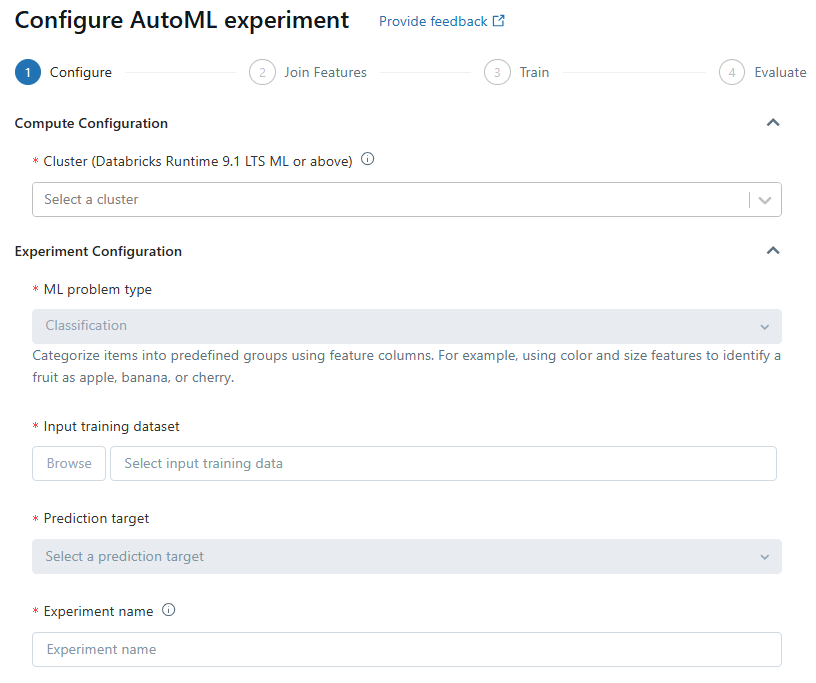Image resolution: width=816 pixels, height=683 pixels.
Task: Open the Prediction target dropdown
Action: pos(407,556)
